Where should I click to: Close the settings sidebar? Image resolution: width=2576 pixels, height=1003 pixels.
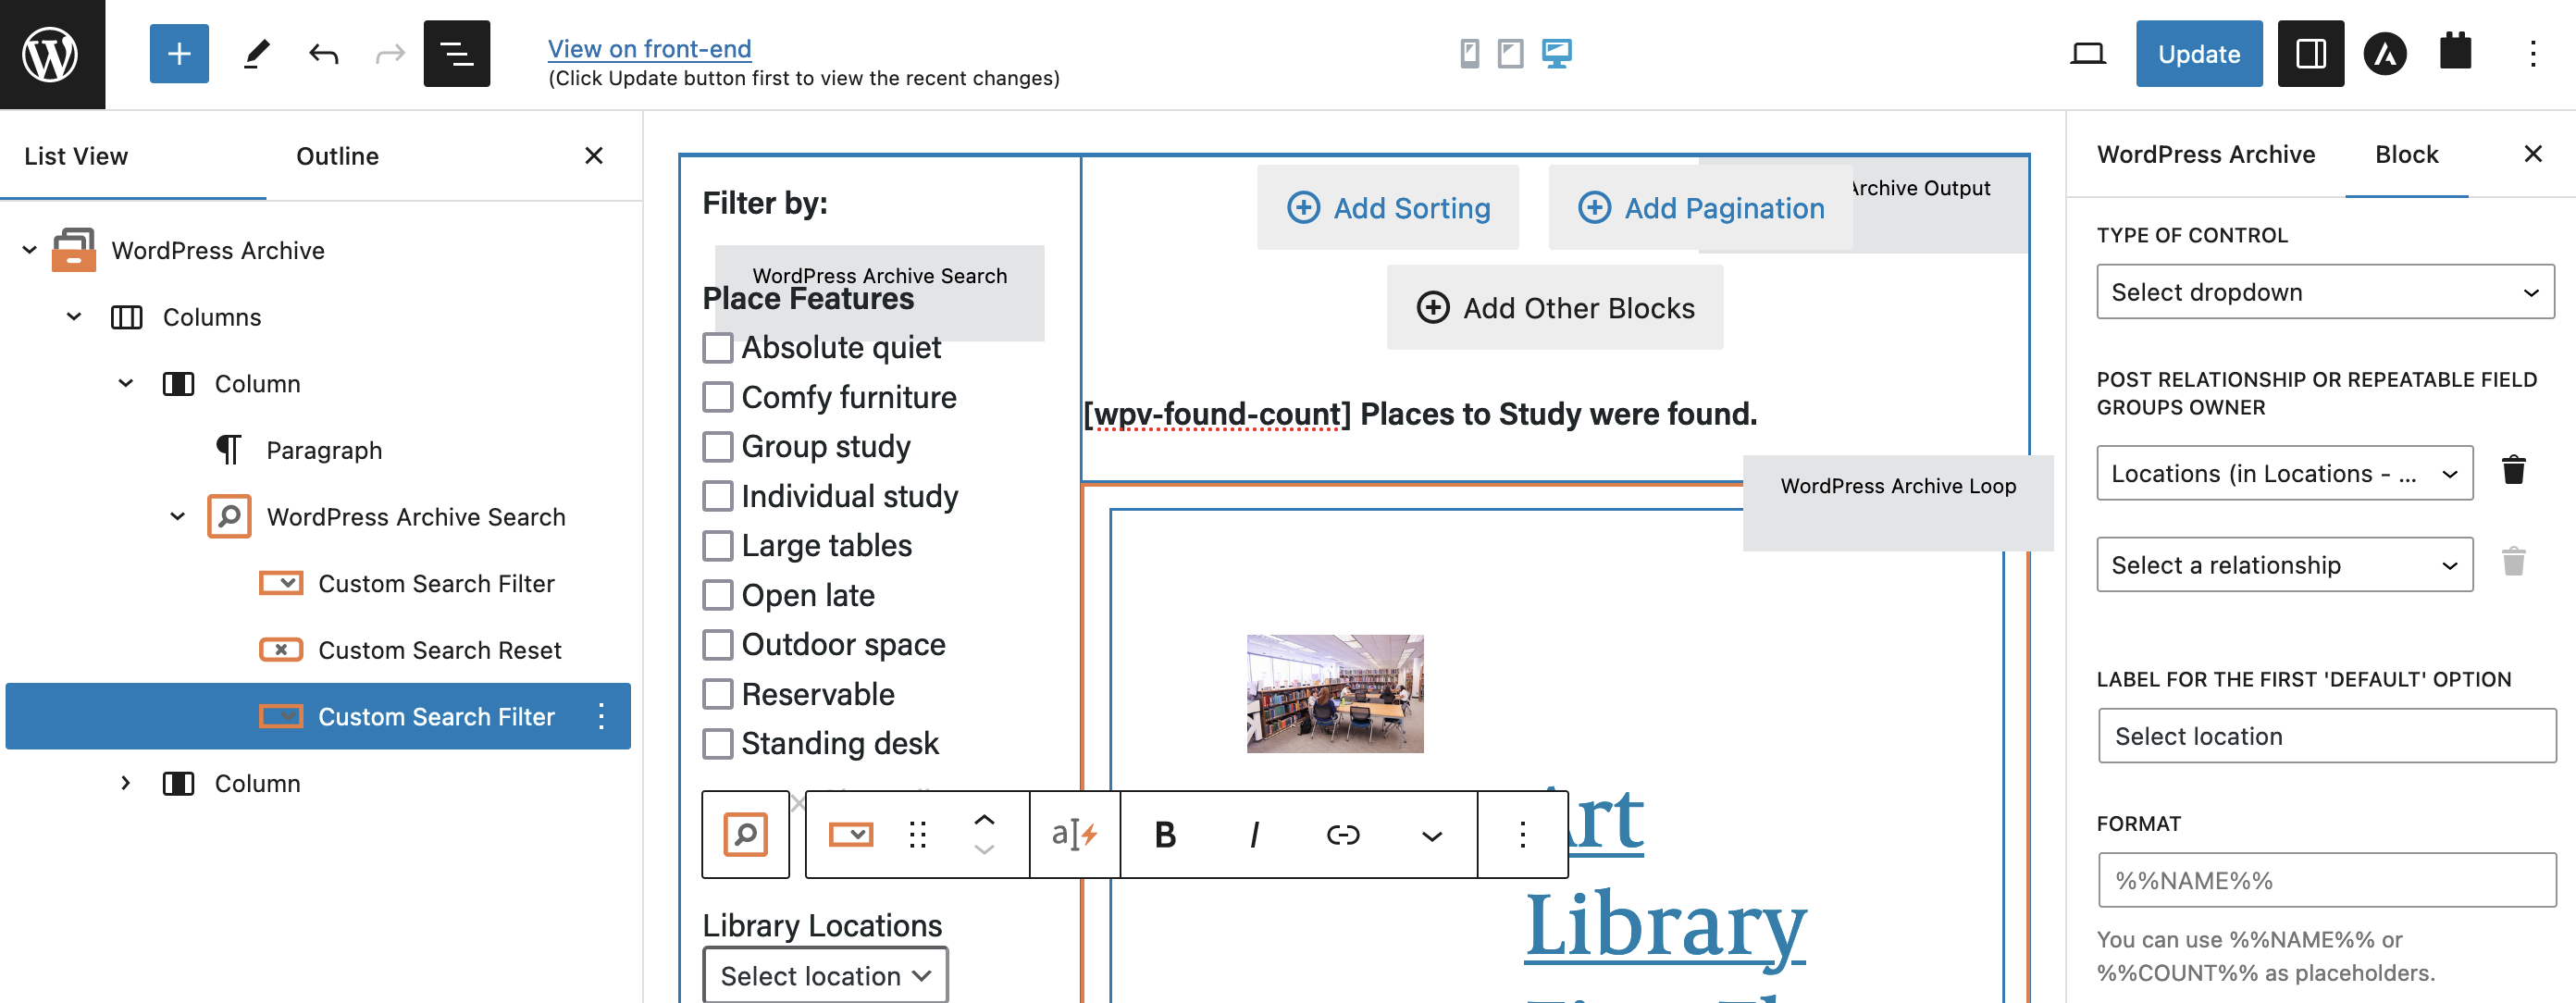point(2532,154)
